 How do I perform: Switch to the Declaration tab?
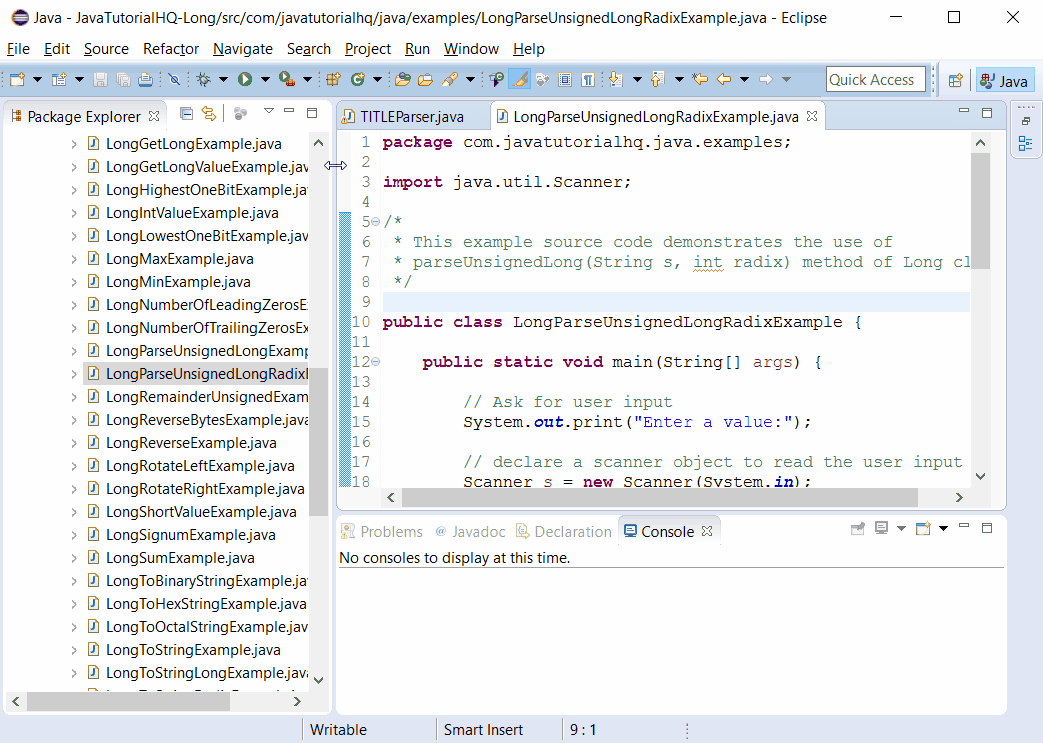564,531
